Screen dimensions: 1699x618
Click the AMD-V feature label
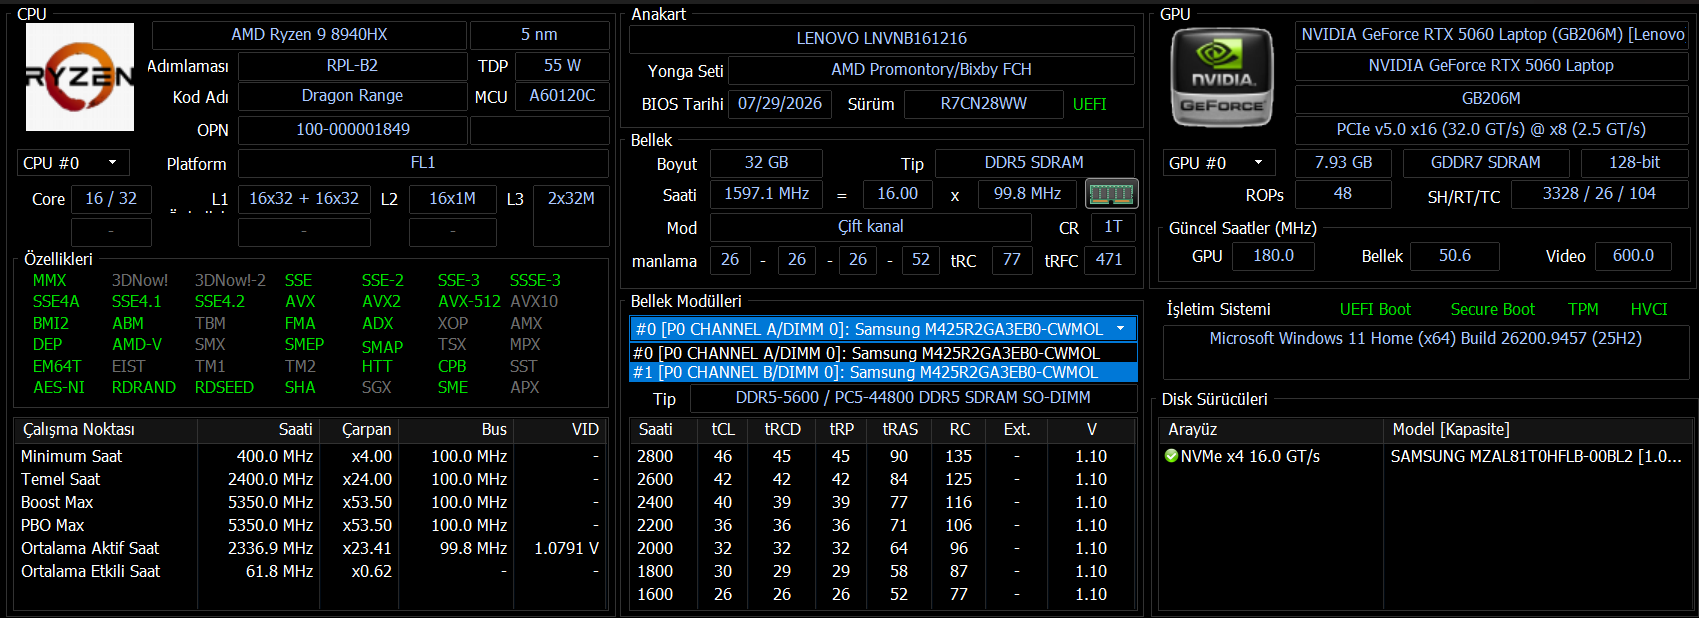(x=137, y=344)
